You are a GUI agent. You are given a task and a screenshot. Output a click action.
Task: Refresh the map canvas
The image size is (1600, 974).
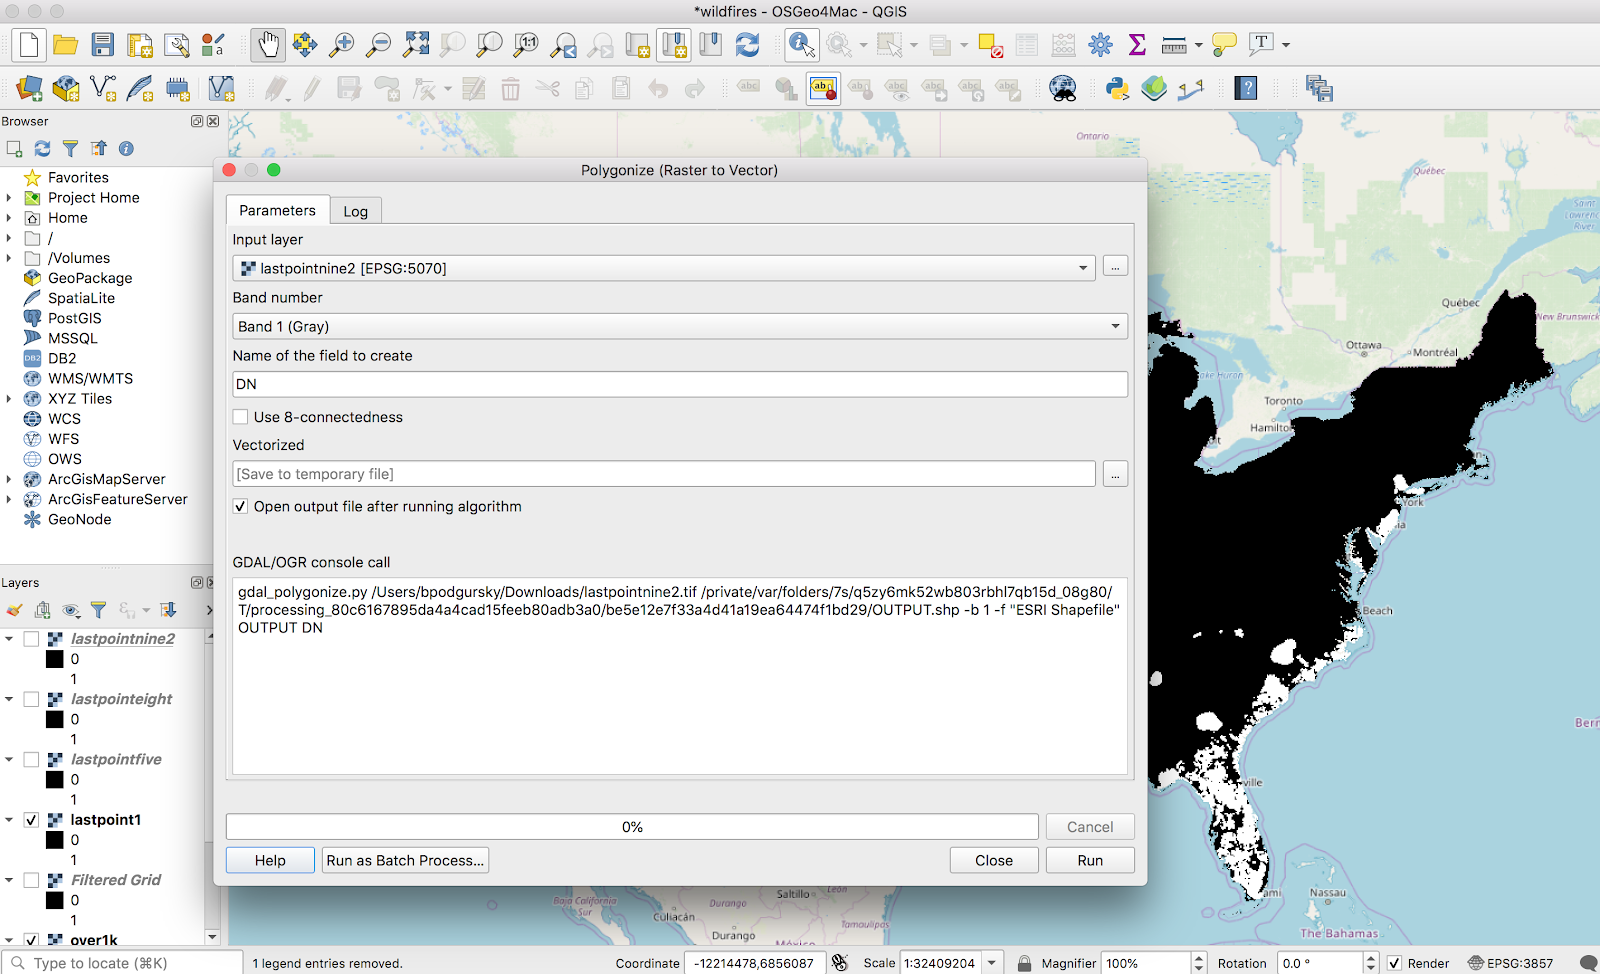747,45
